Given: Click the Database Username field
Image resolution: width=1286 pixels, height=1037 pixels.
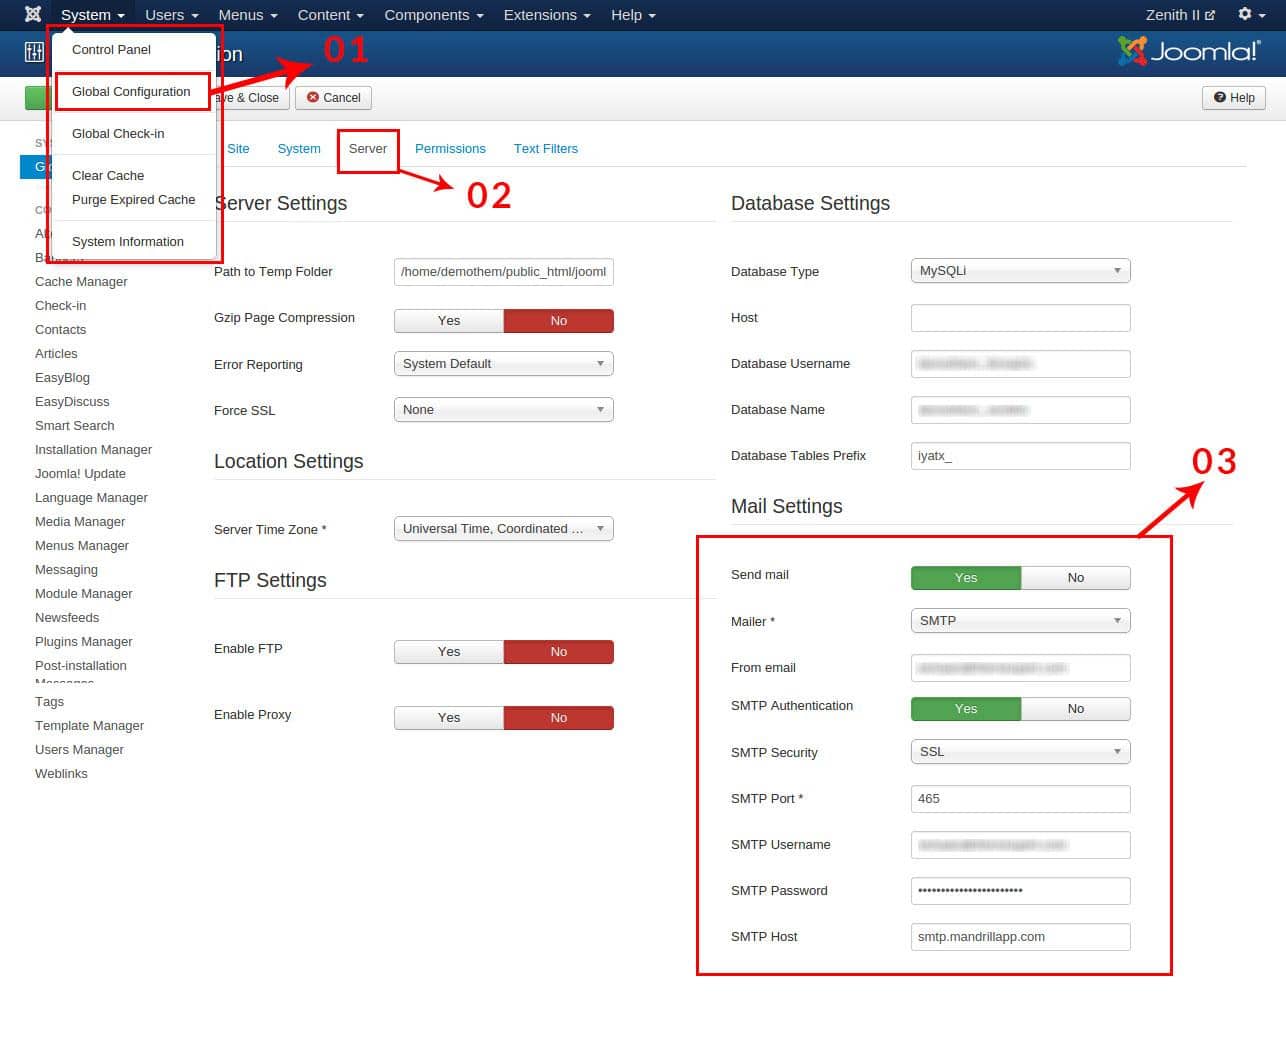Looking at the screenshot, I should coord(1021,363).
